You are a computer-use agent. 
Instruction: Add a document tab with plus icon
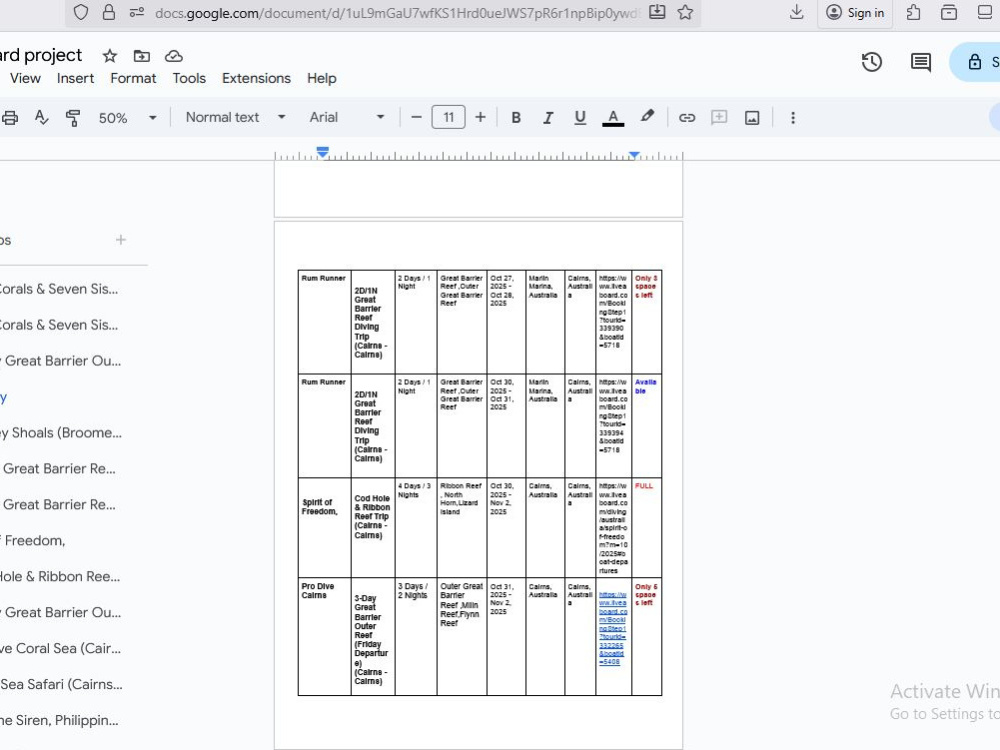[x=121, y=240]
